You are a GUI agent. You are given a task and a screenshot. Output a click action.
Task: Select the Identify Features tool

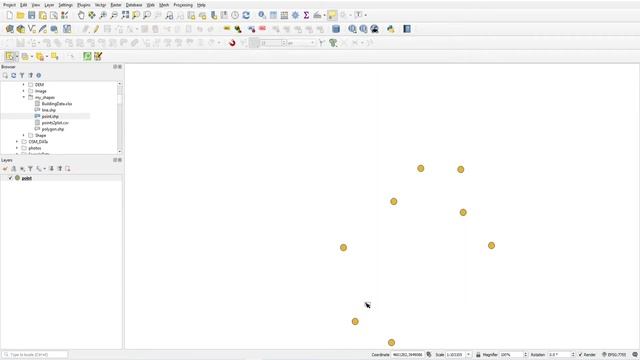click(x=262, y=16)
